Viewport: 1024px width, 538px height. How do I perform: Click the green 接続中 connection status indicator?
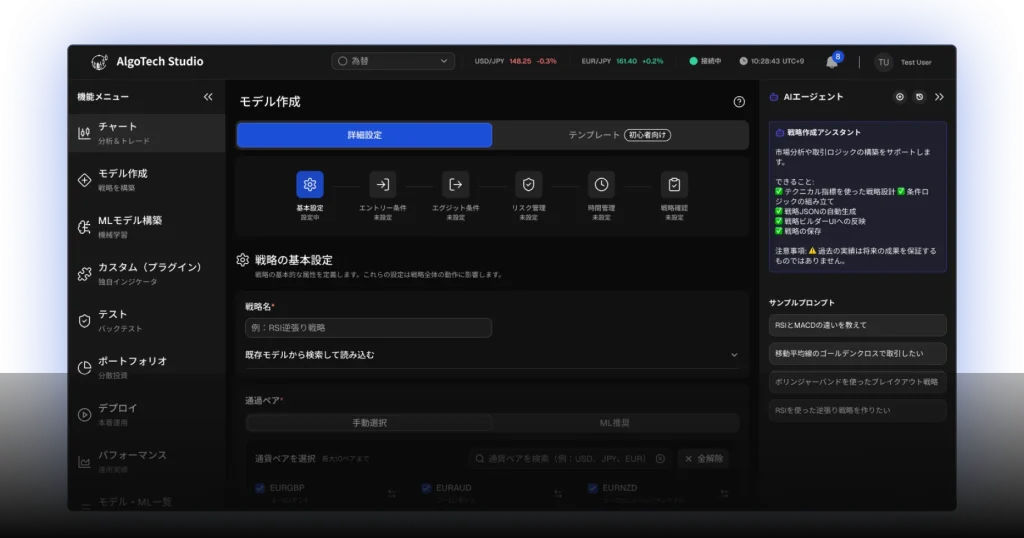705,61
